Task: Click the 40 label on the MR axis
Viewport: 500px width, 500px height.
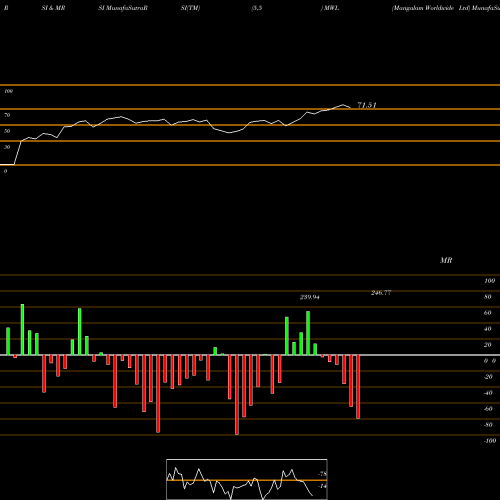Action: [488, 329]
